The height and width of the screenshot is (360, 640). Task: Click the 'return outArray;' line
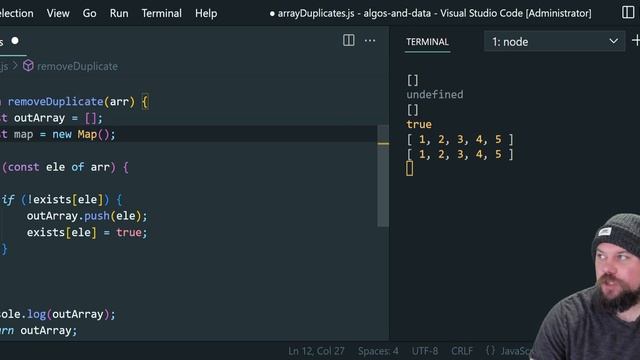coord(38,330)
